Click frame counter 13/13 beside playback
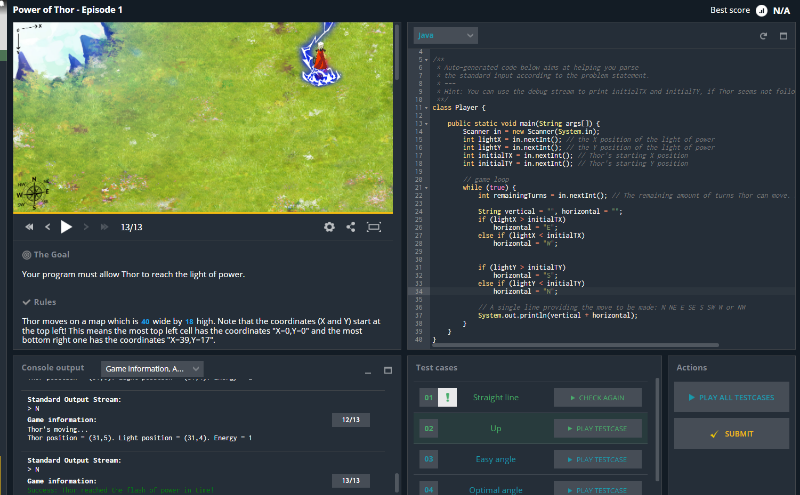 point(131,227)
